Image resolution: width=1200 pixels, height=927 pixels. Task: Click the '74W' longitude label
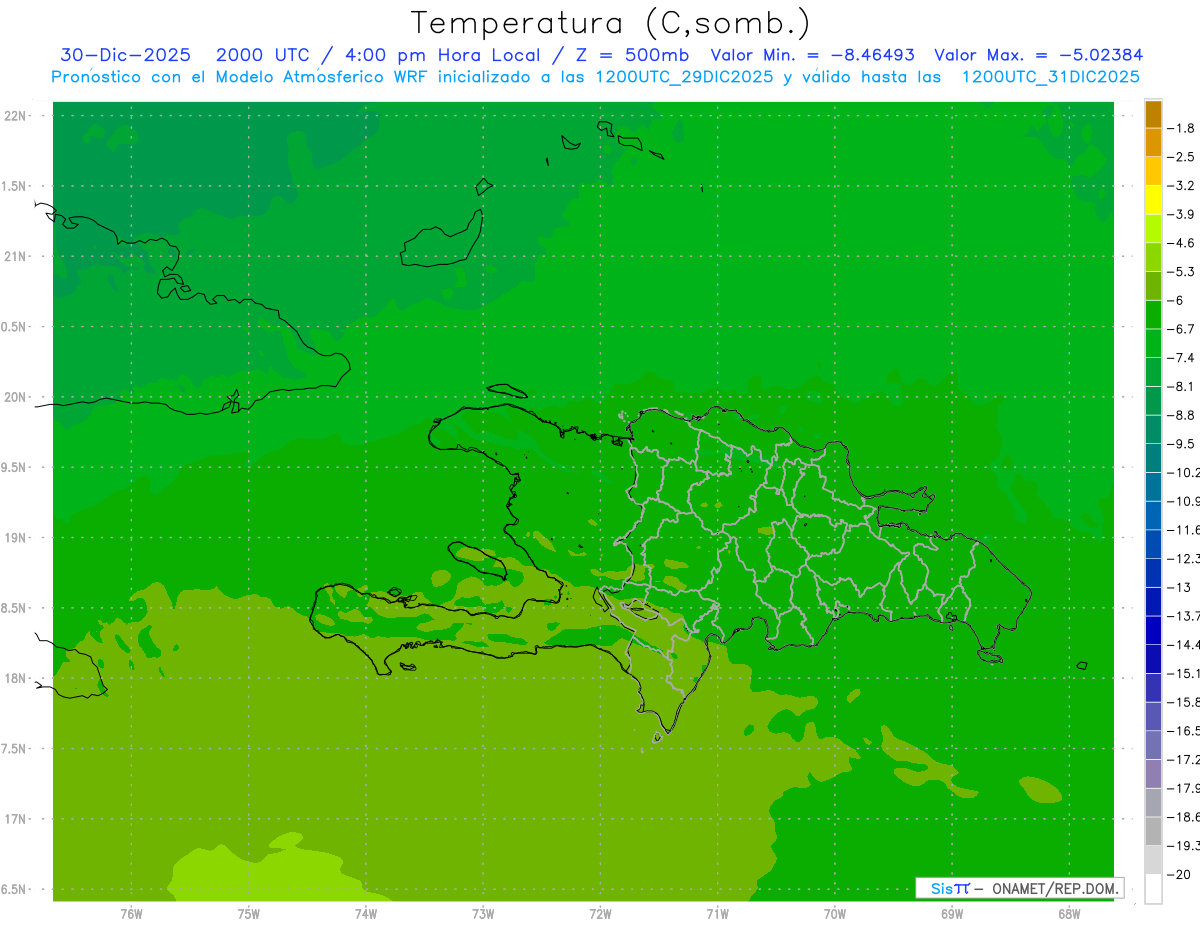point(366,913)
